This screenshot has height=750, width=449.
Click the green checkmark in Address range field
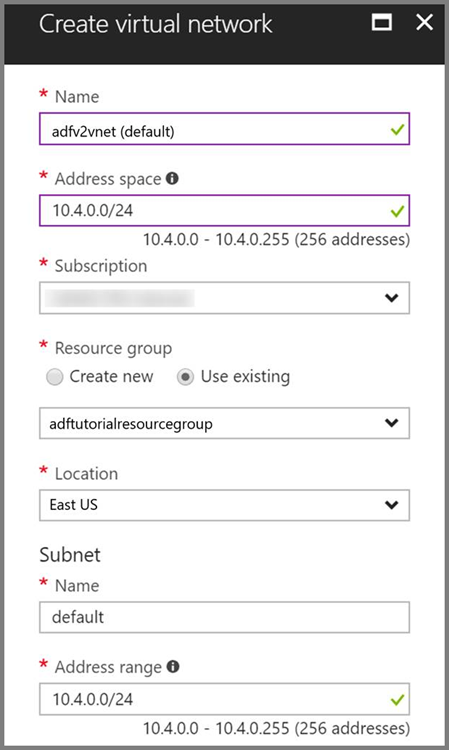397,700
